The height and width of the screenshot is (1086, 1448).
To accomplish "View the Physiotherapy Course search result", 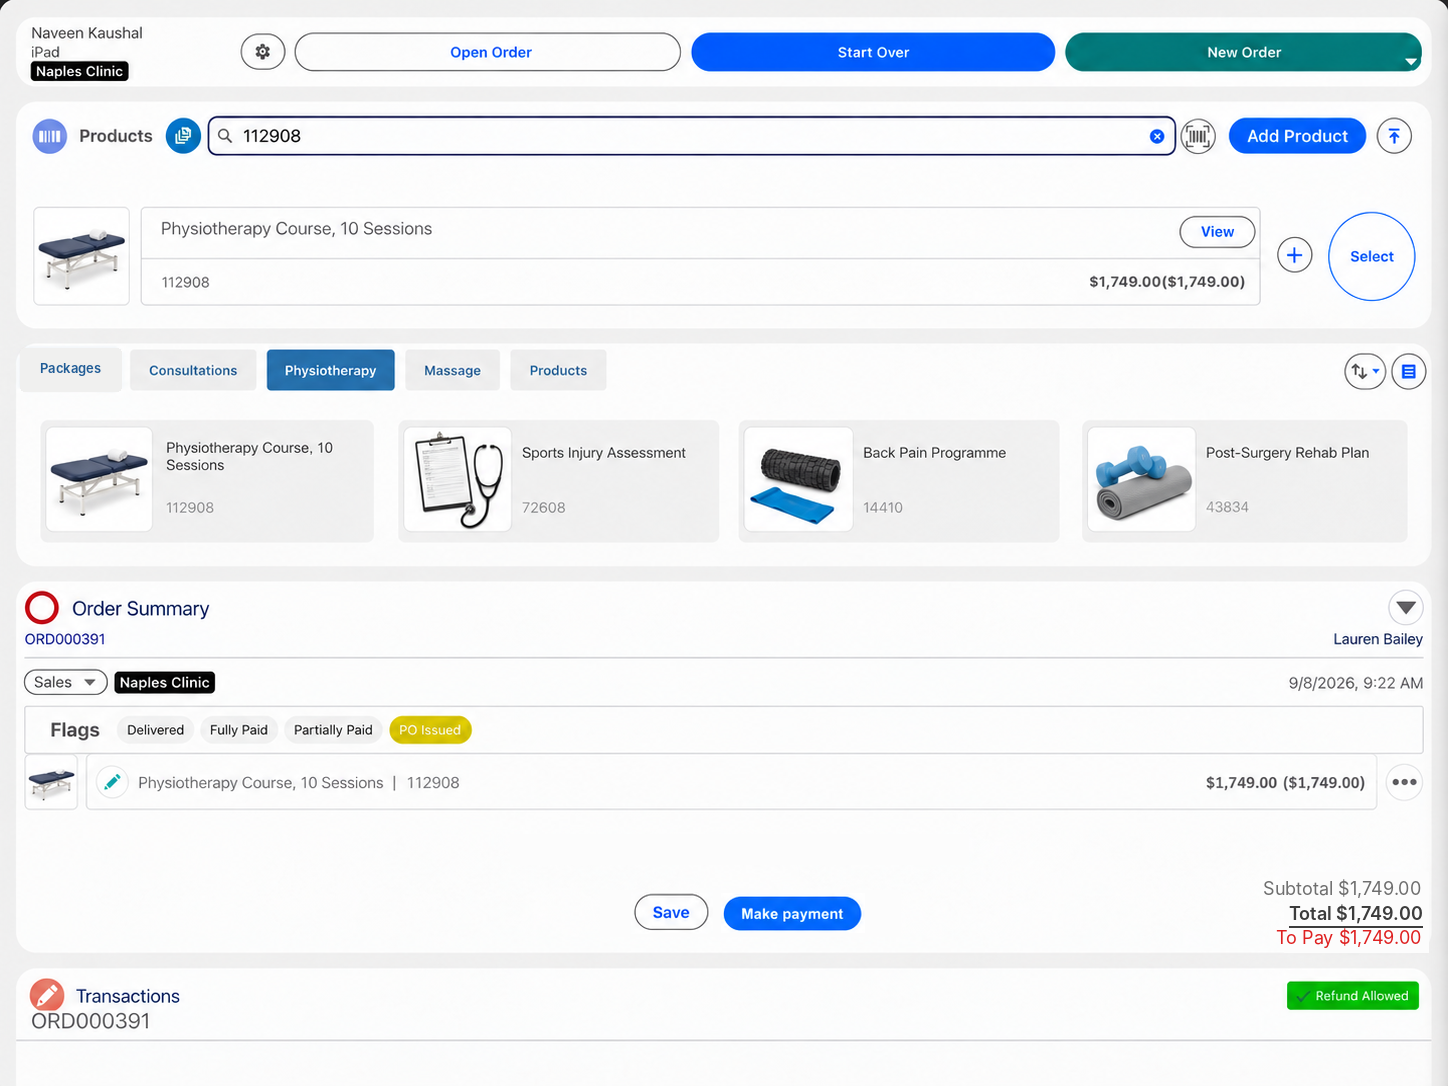I will (x=1217, y=232).
